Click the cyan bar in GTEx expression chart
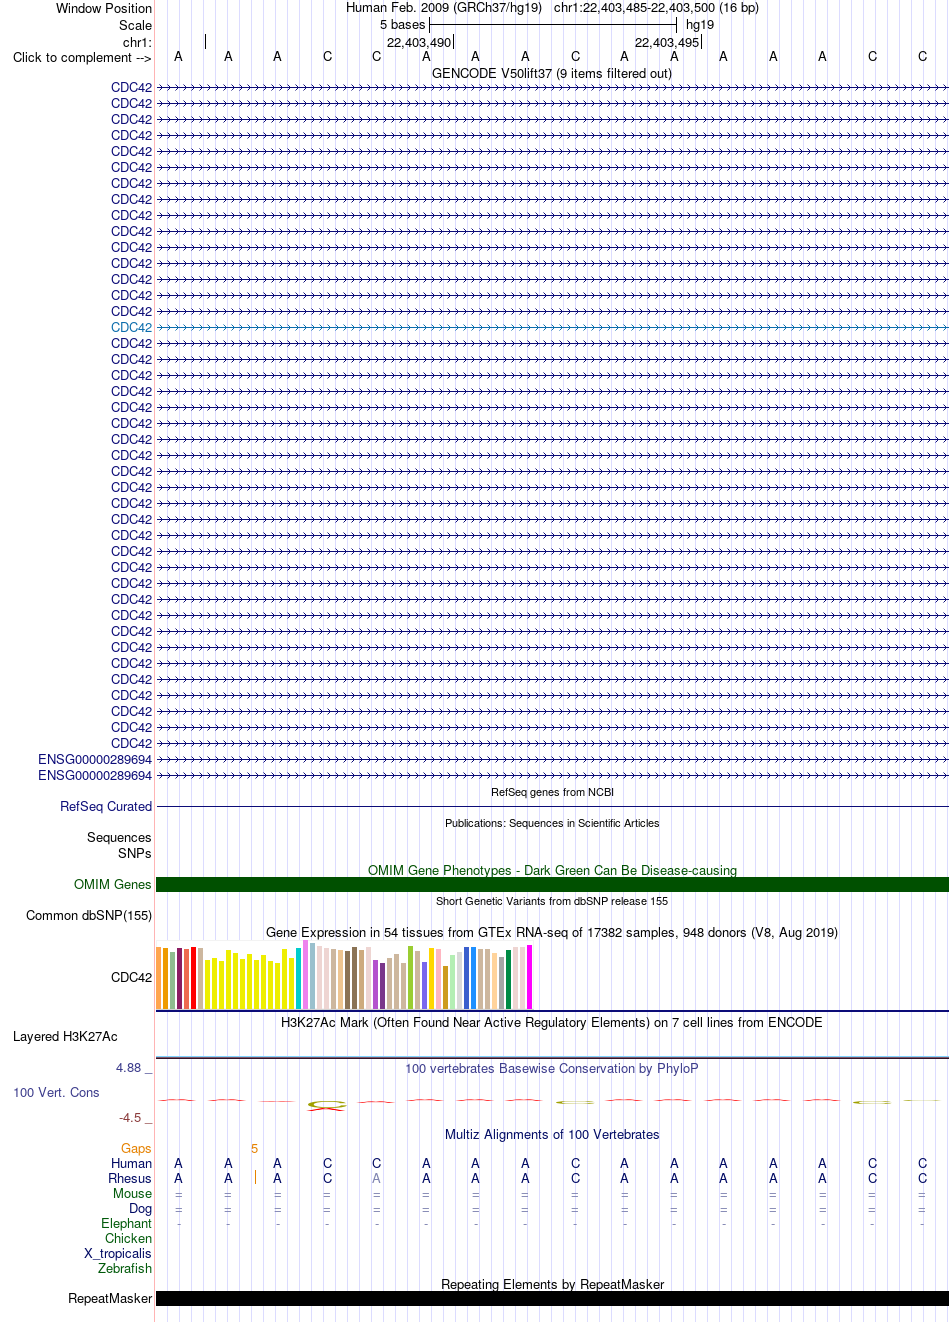The height and width of the screenshot is (1322, 950). click(x=299, y=978)
